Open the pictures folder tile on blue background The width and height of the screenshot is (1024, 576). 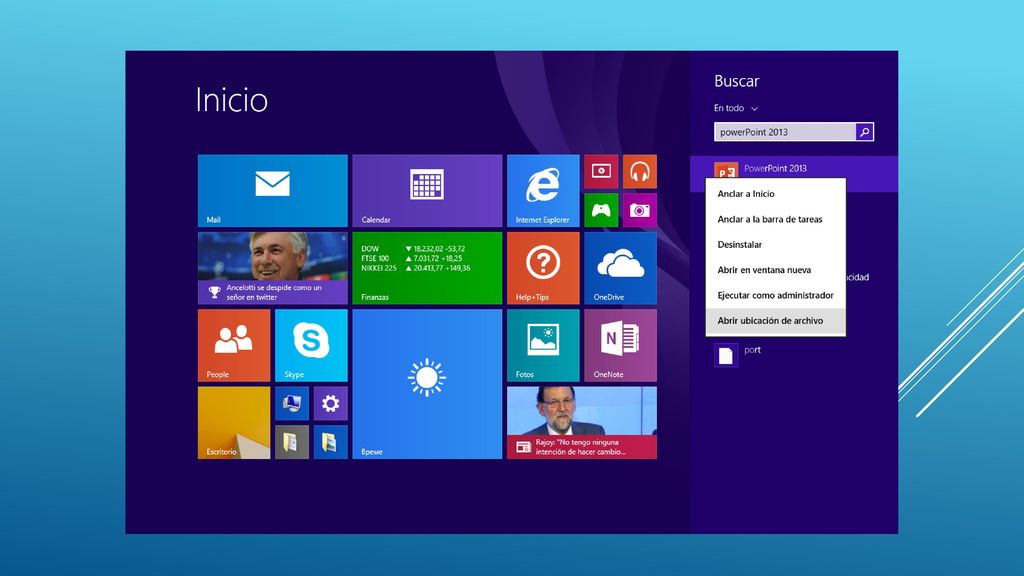click(x=330, y=442)
